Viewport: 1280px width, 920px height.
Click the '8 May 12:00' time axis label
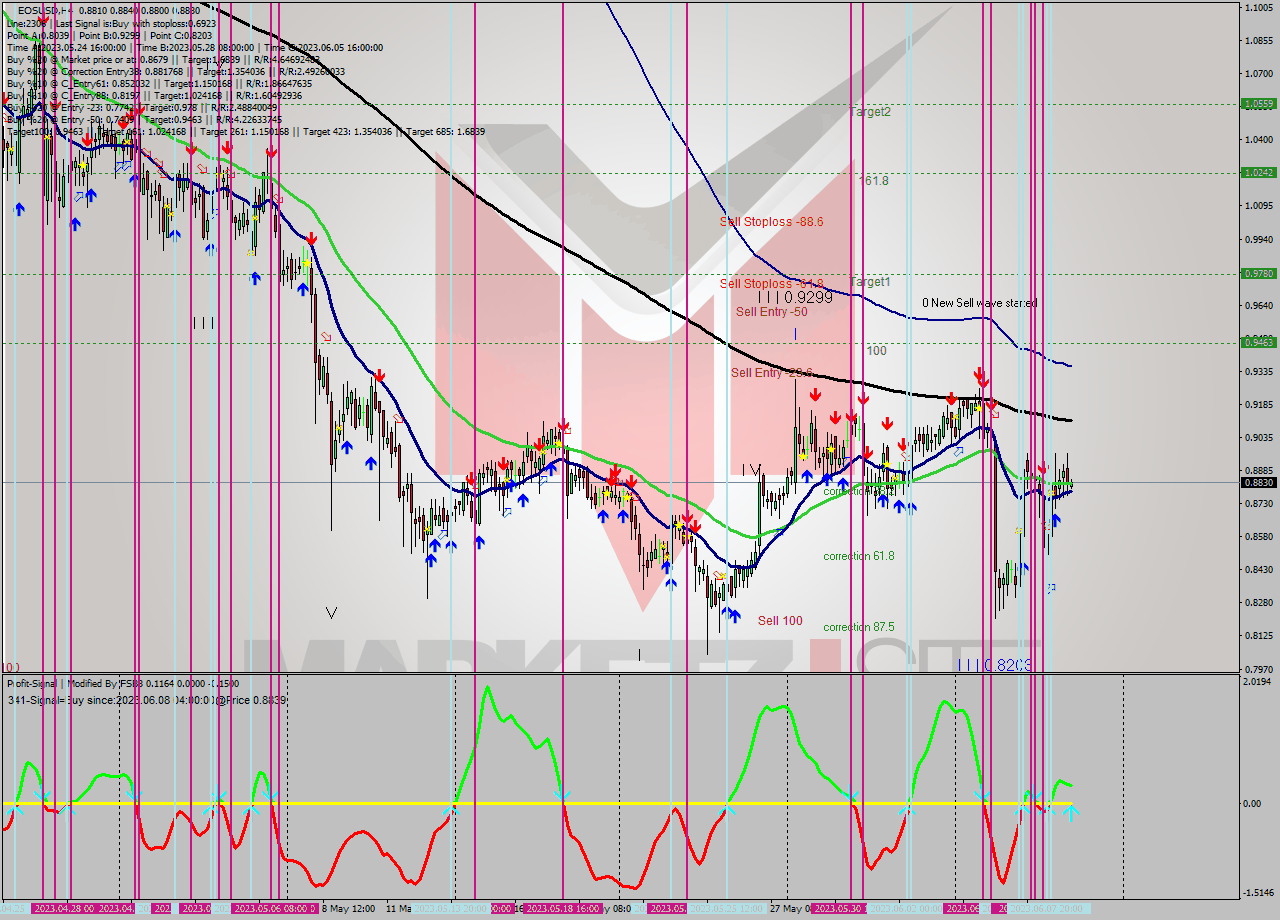pos(348,909)
